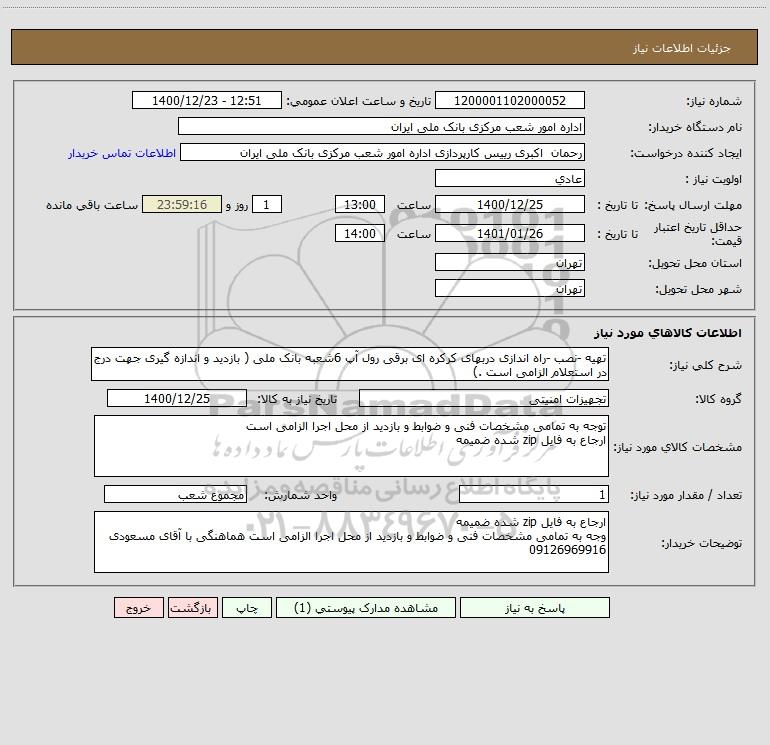Open مشاهده مدارک پیوستی (1) attachments

366,608
